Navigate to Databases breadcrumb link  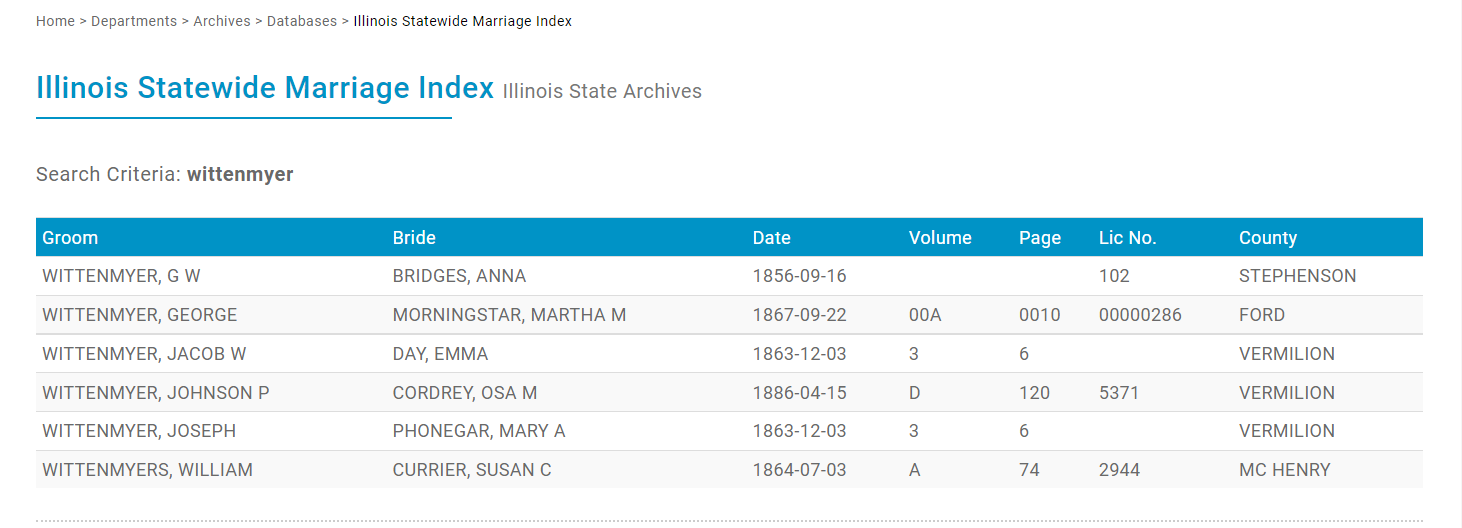tap(302, 21)
